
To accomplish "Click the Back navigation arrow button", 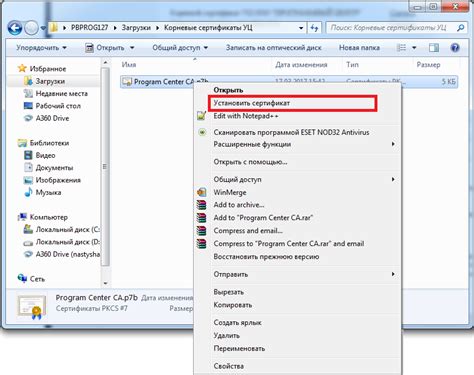I will pos(15,28).
